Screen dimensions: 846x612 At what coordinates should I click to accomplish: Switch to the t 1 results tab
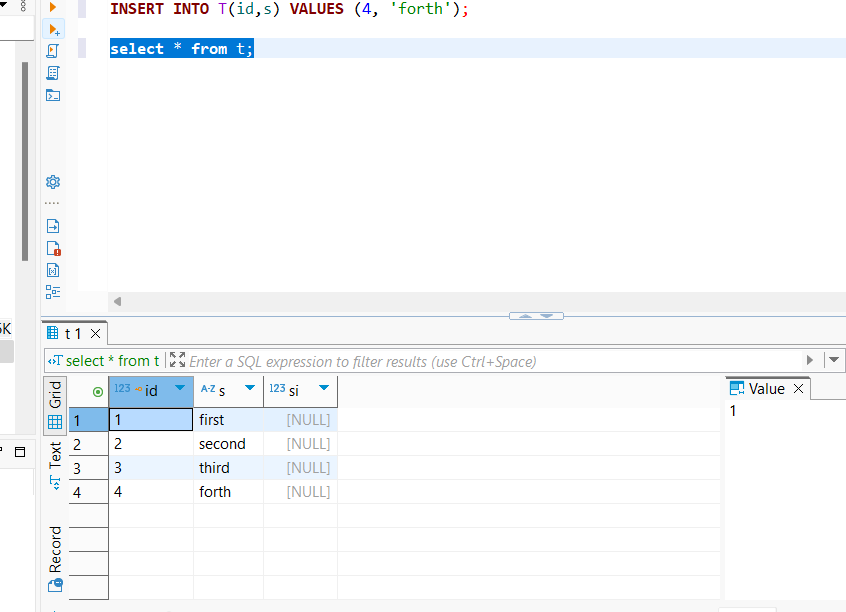tap(73, 334)
